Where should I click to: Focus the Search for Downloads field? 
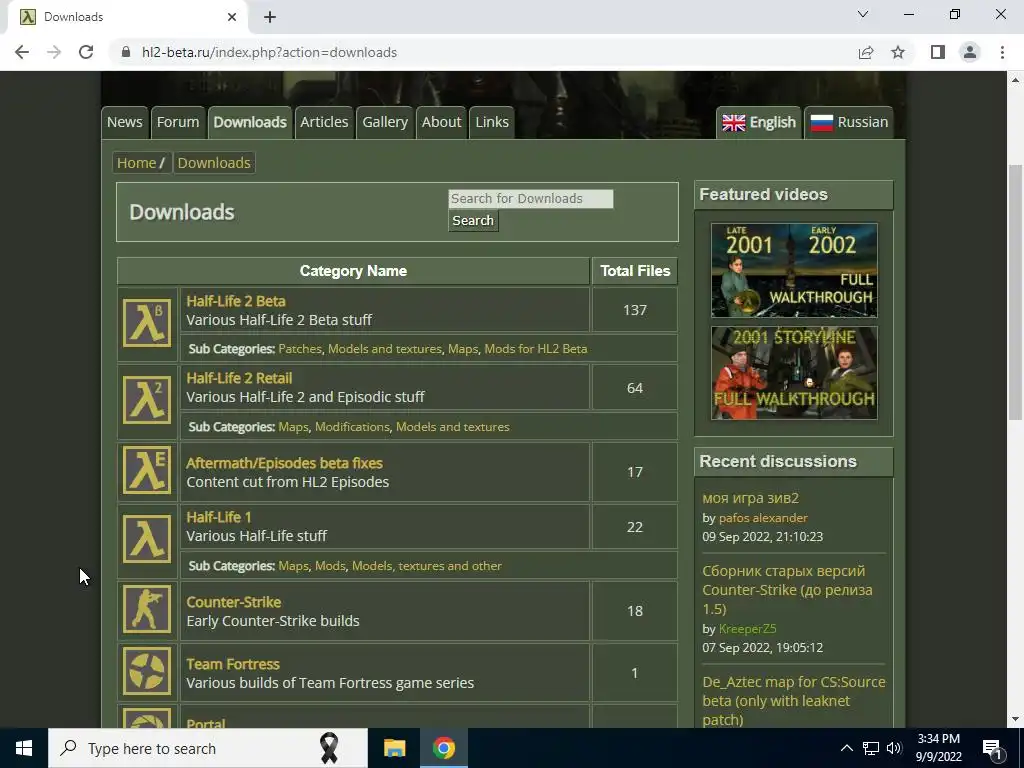[x=530, y=199]
